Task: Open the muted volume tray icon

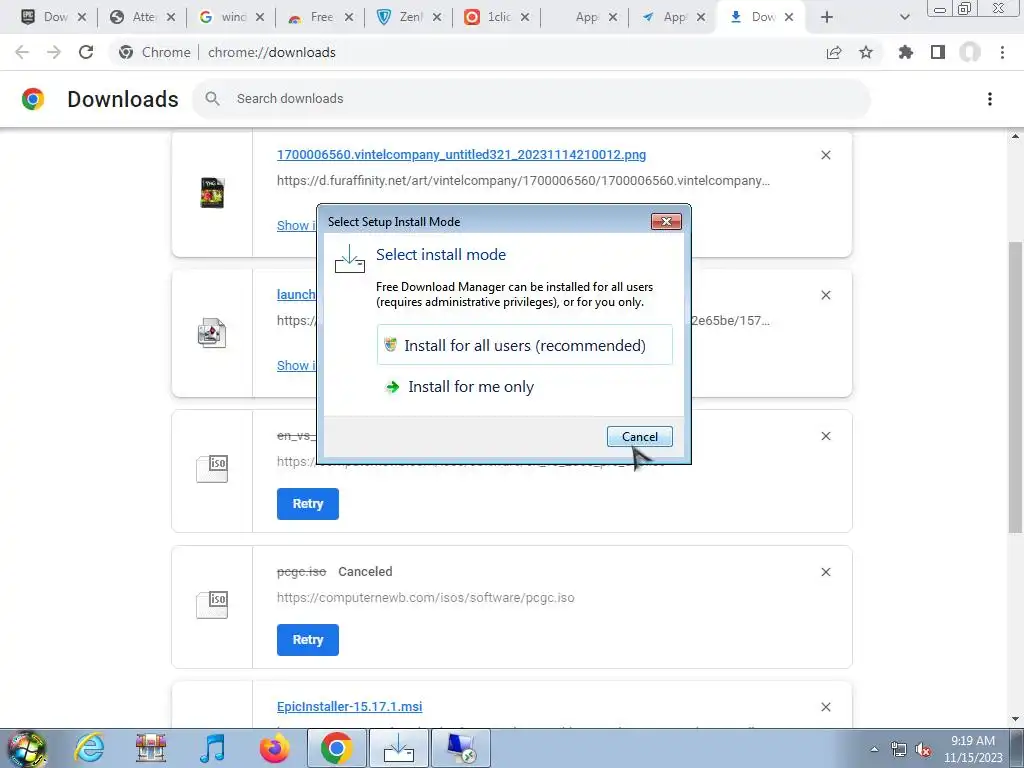Action: (923, 749)
